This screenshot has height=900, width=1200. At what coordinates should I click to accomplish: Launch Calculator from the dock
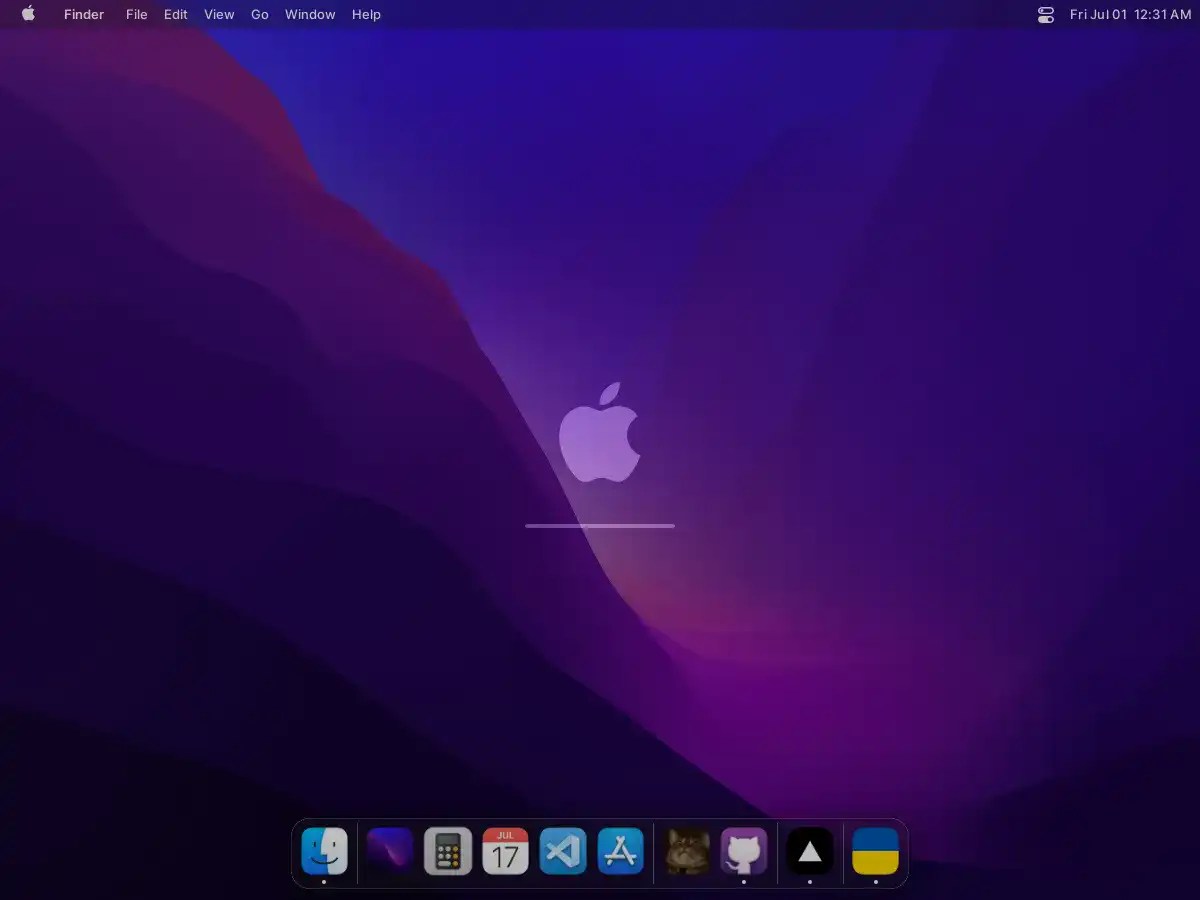[448, 852]
